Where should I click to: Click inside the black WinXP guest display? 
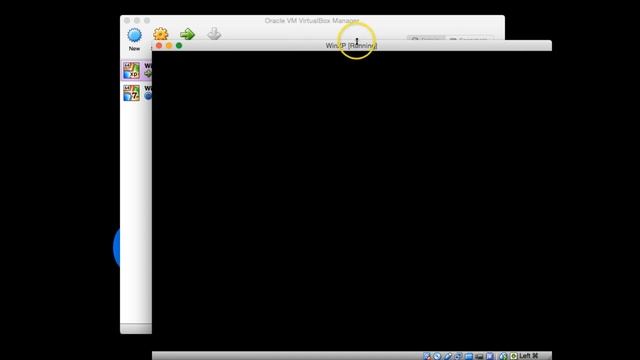point(351,201)
